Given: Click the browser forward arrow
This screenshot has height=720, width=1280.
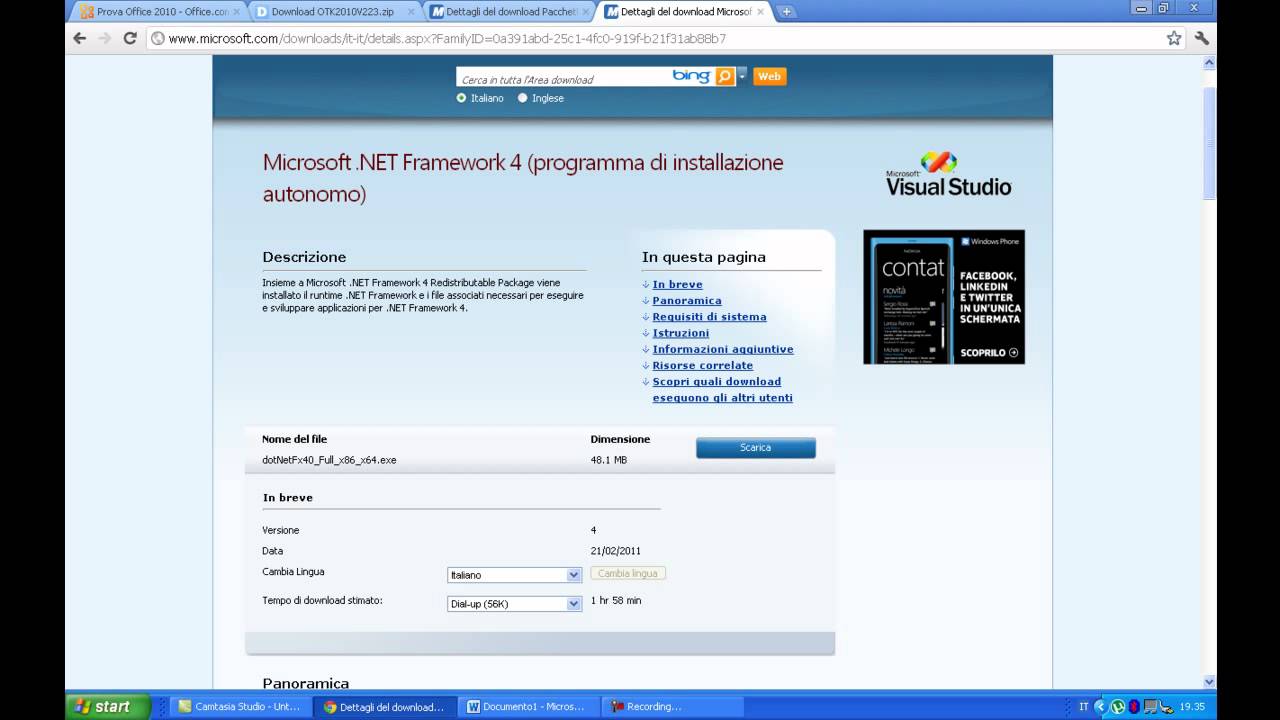Looking at the screenshot, I should coord(104,38).
